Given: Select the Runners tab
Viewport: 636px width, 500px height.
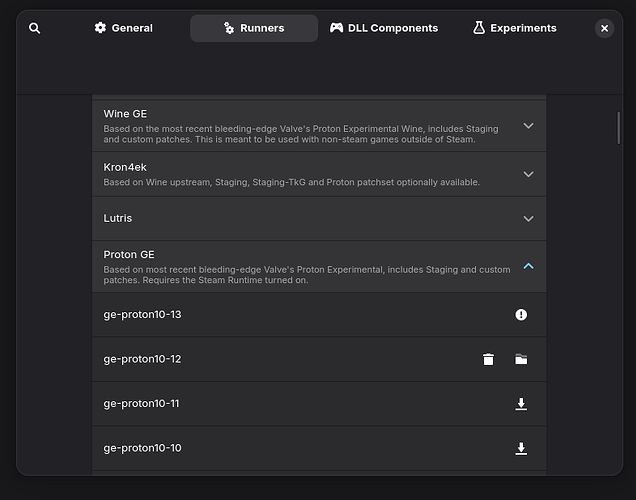Looking at the screenshot, I should 254,28.
